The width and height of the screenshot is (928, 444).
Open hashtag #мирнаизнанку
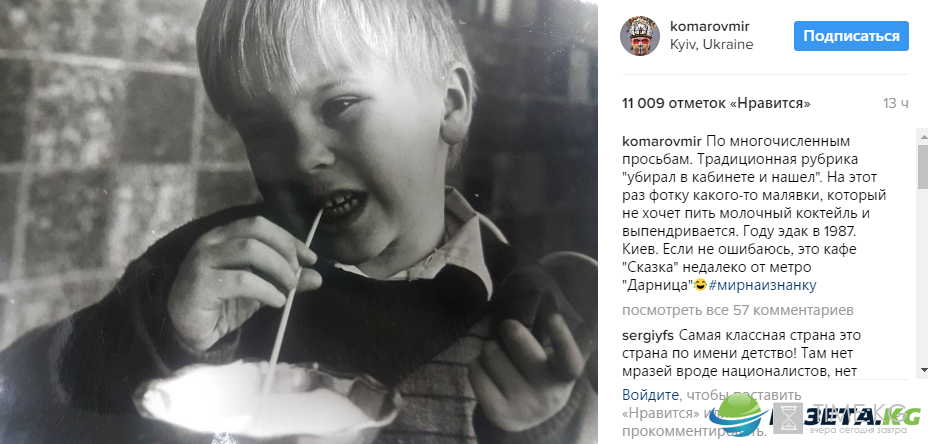(762, 285)
